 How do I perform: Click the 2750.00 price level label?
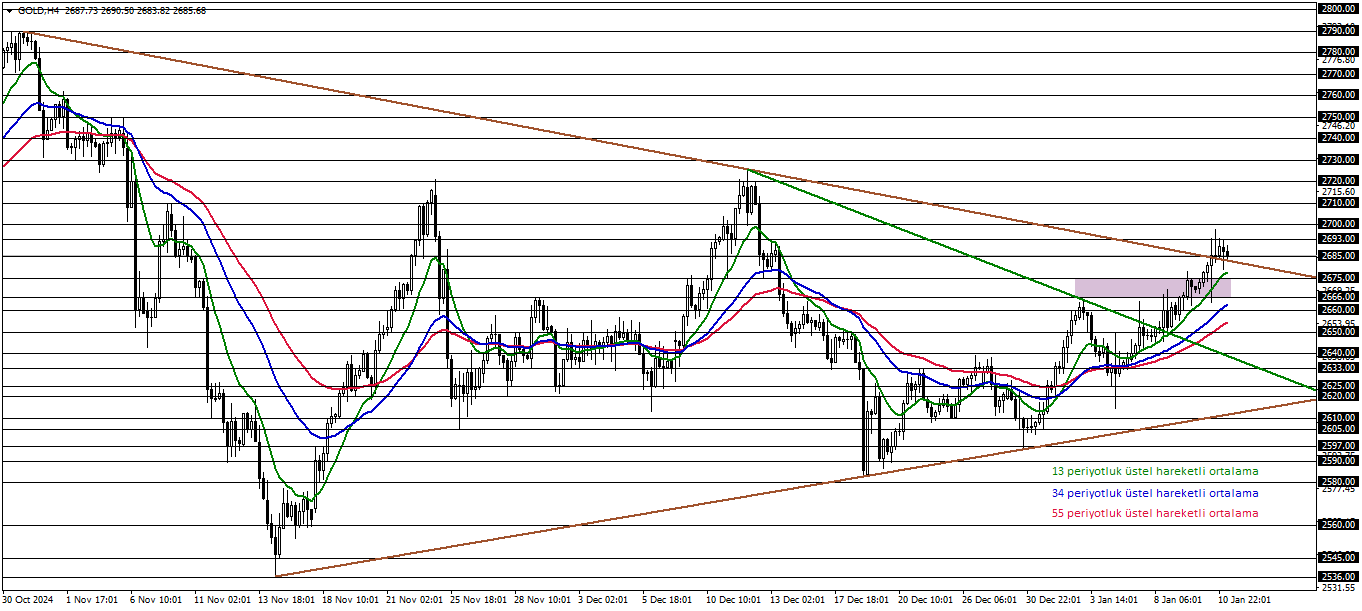tap(1337, 117)
